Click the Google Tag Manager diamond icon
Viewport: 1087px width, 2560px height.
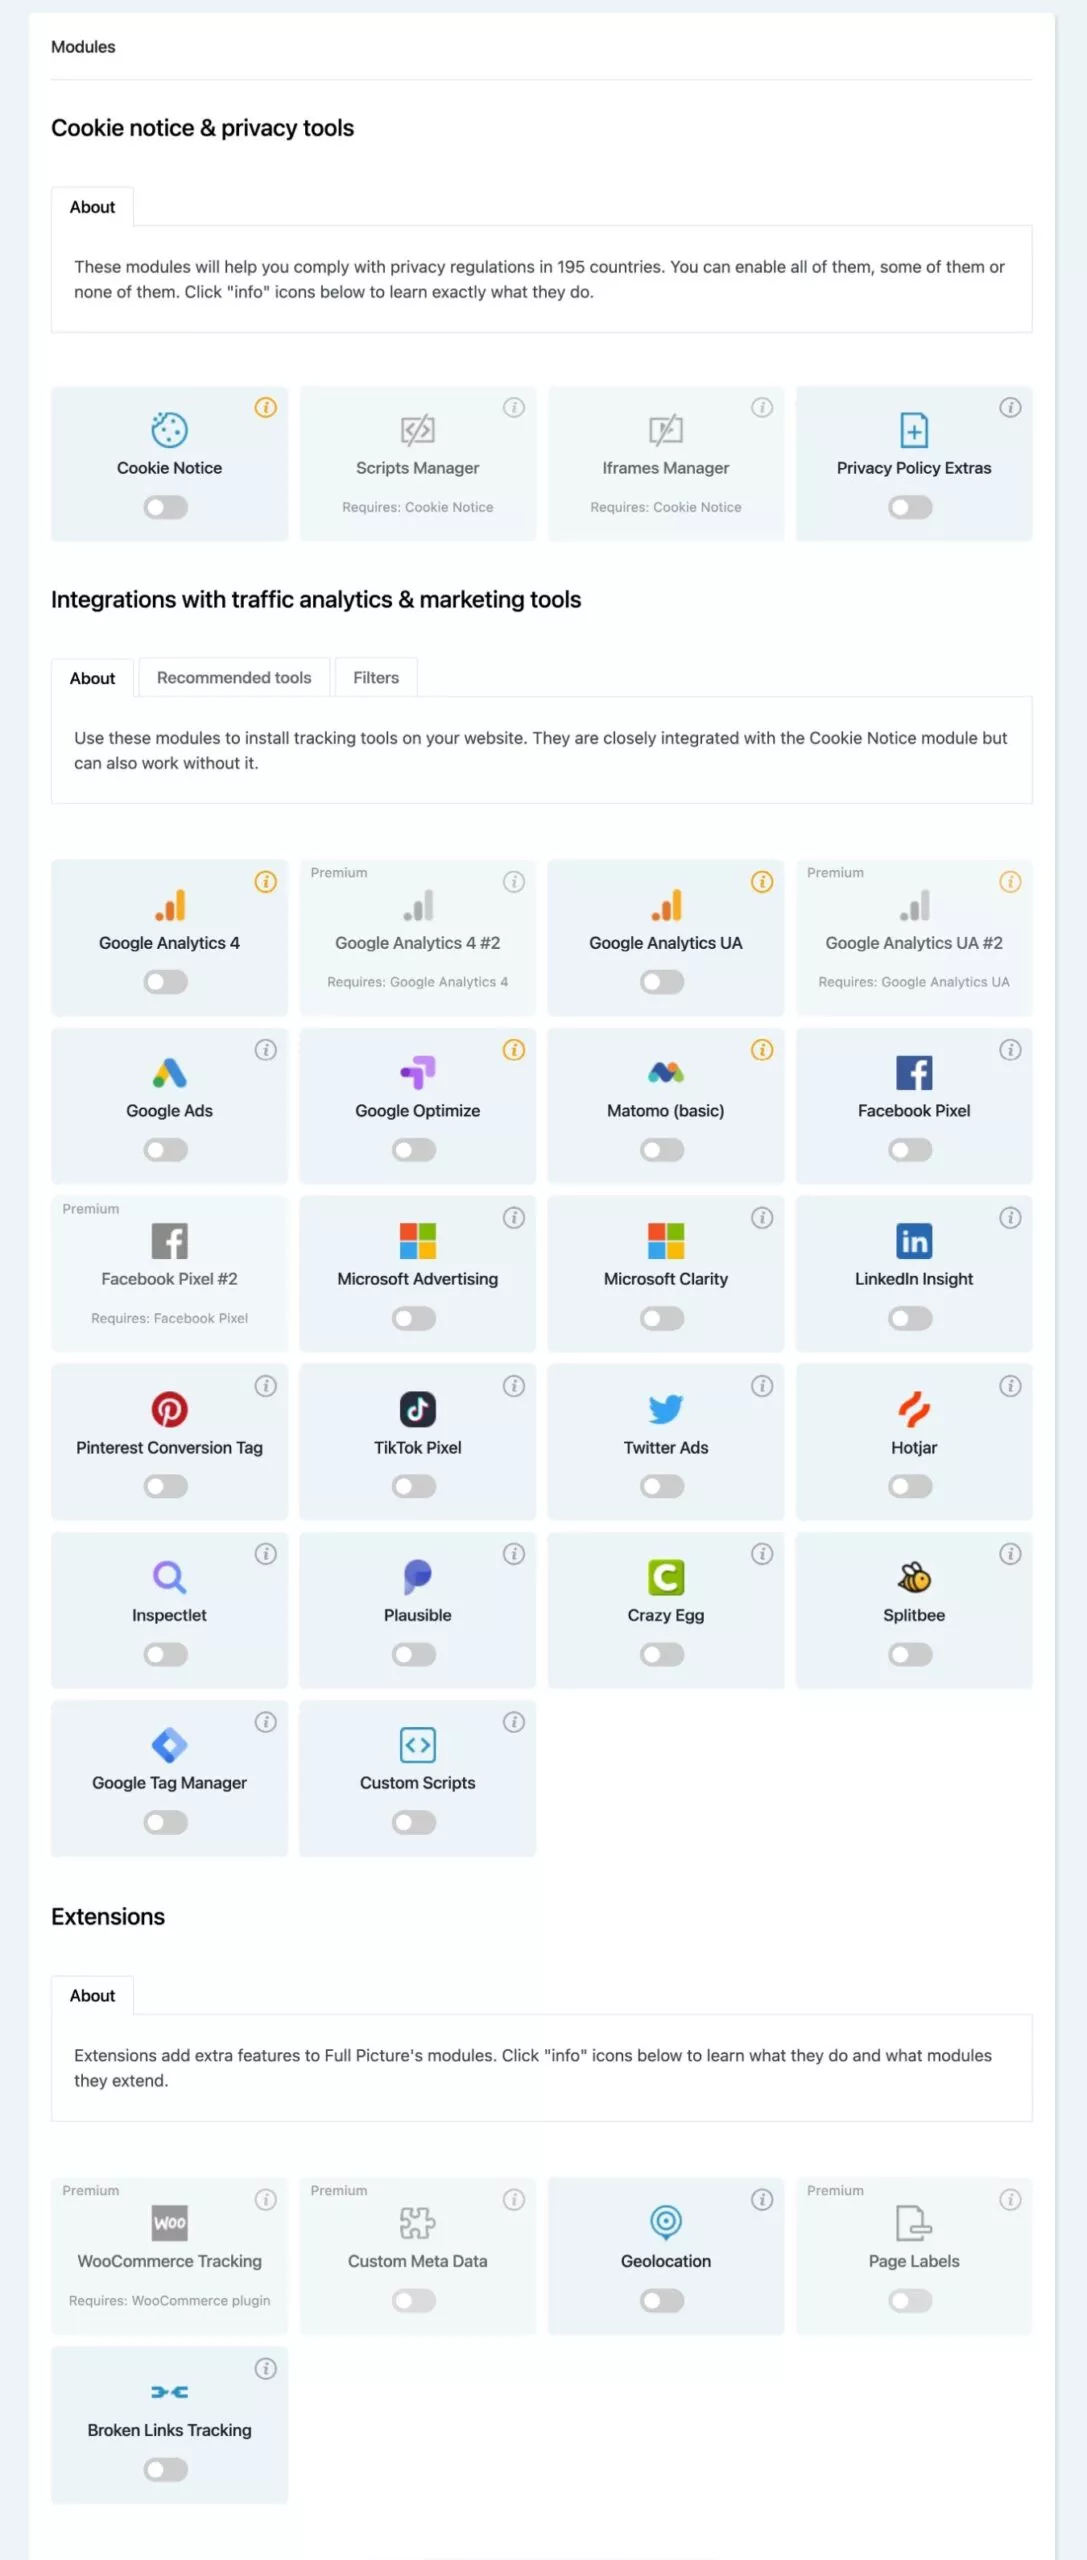click(x=169, y=1745)
